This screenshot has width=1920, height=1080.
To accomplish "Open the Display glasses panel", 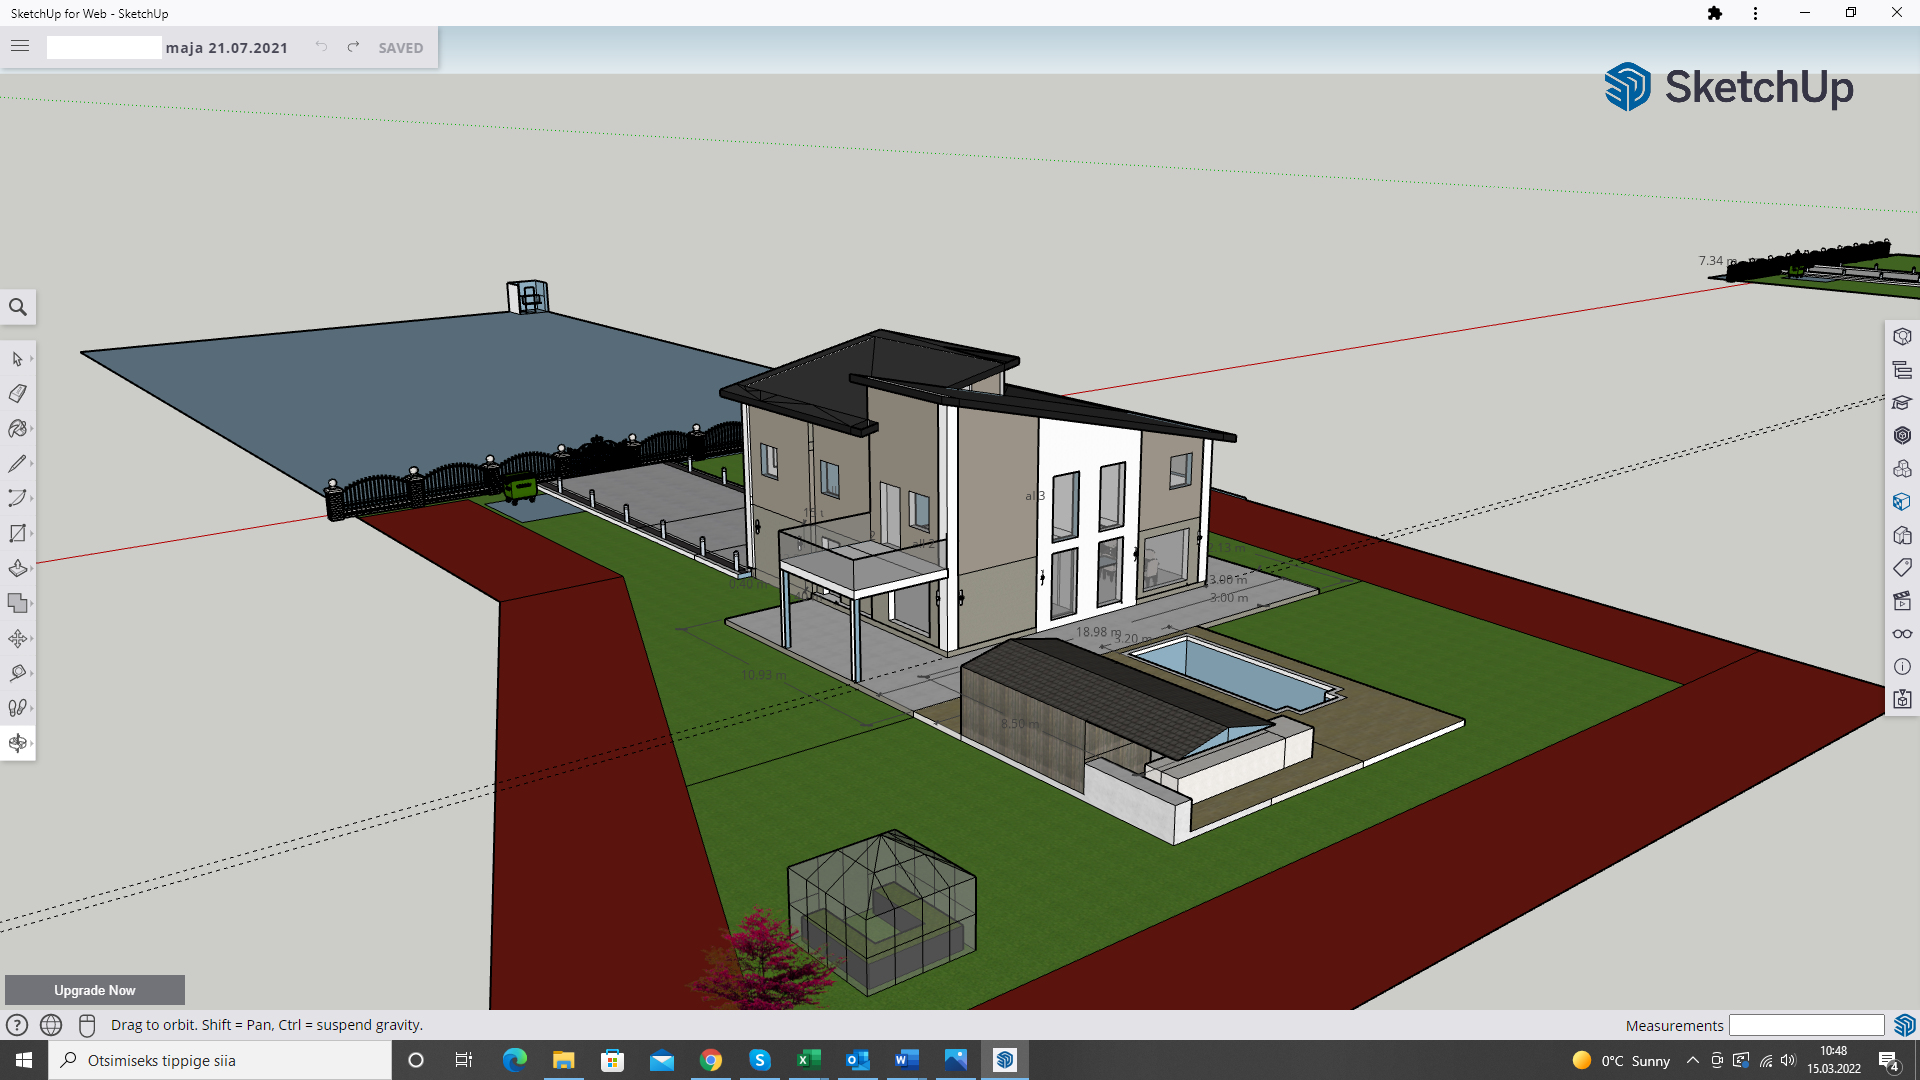I will [1902, 634].
